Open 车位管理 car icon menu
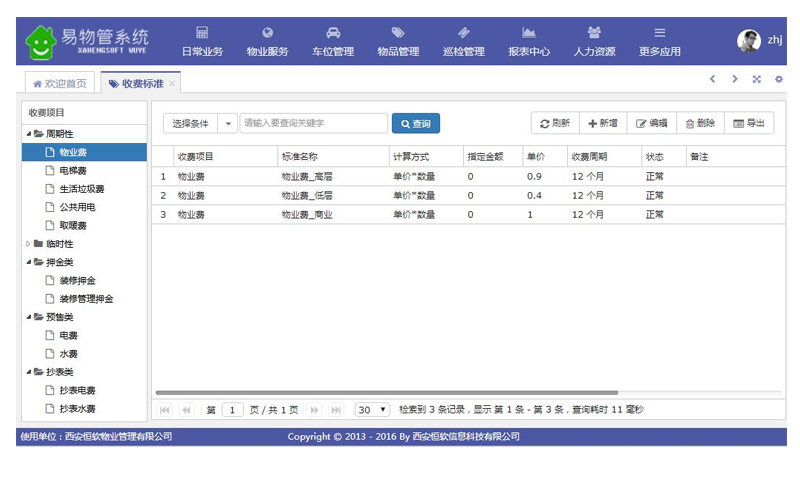The image size is (800, 500). [333, 33]
